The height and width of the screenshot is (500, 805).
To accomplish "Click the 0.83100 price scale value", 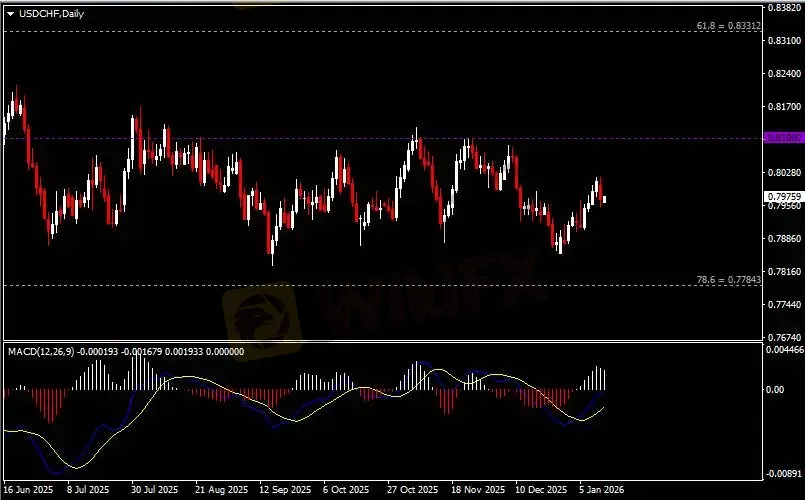I will click(784, 41).
